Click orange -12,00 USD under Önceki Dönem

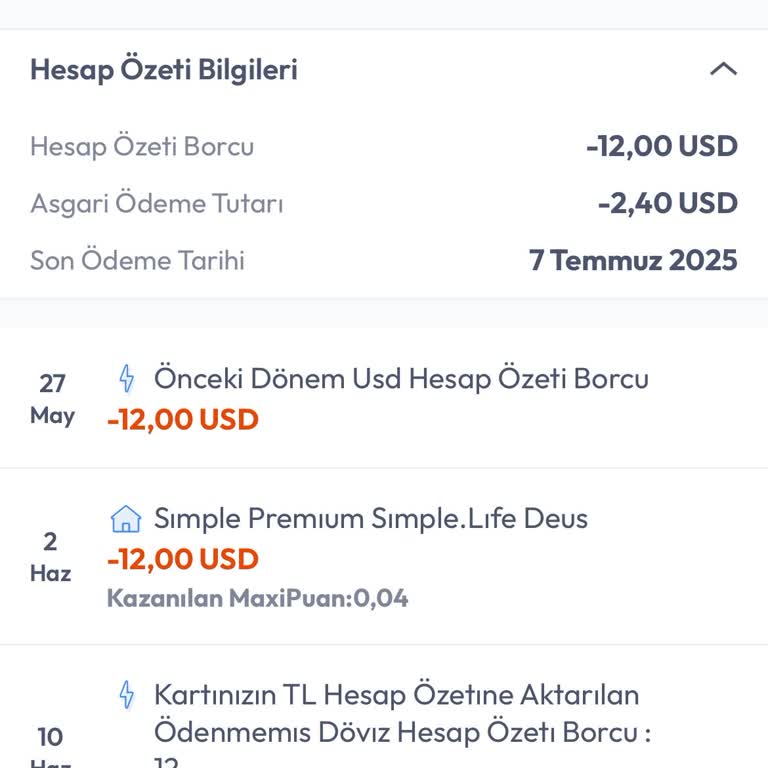click(183, 419)
